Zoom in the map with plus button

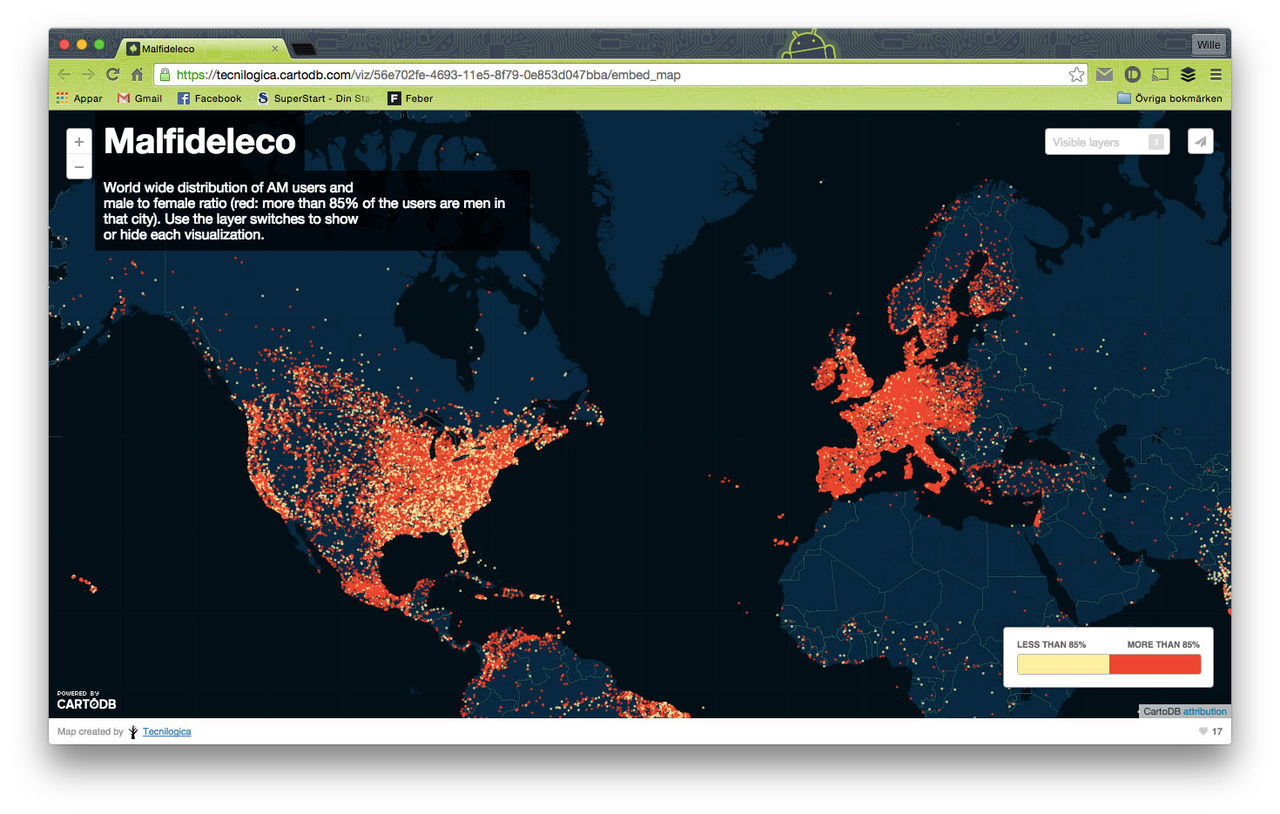point(79,143)
